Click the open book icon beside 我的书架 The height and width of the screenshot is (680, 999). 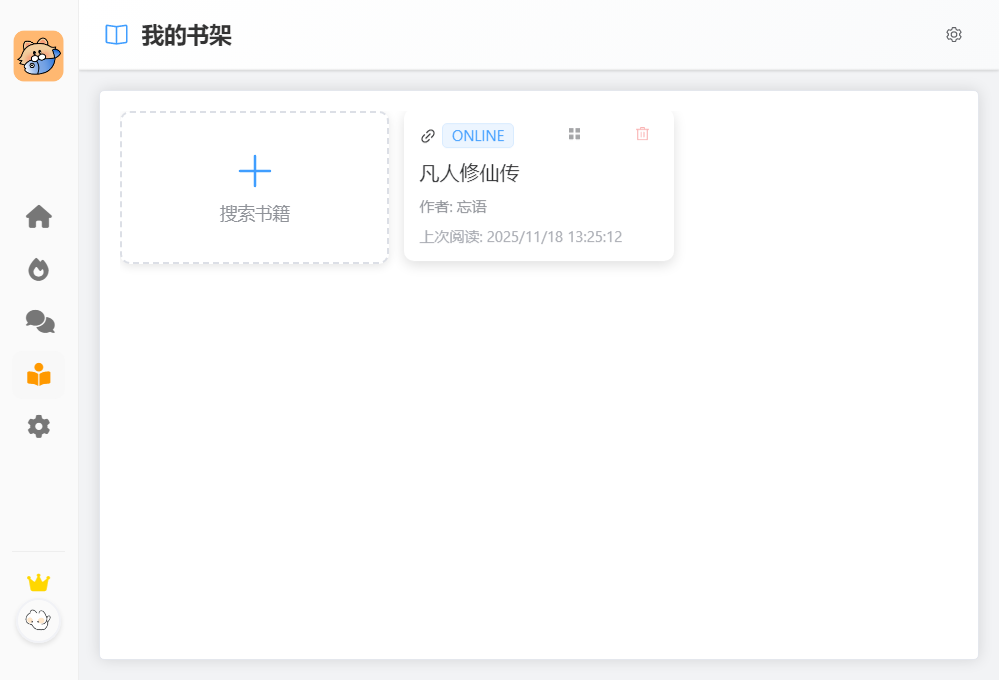coord(117,35)
